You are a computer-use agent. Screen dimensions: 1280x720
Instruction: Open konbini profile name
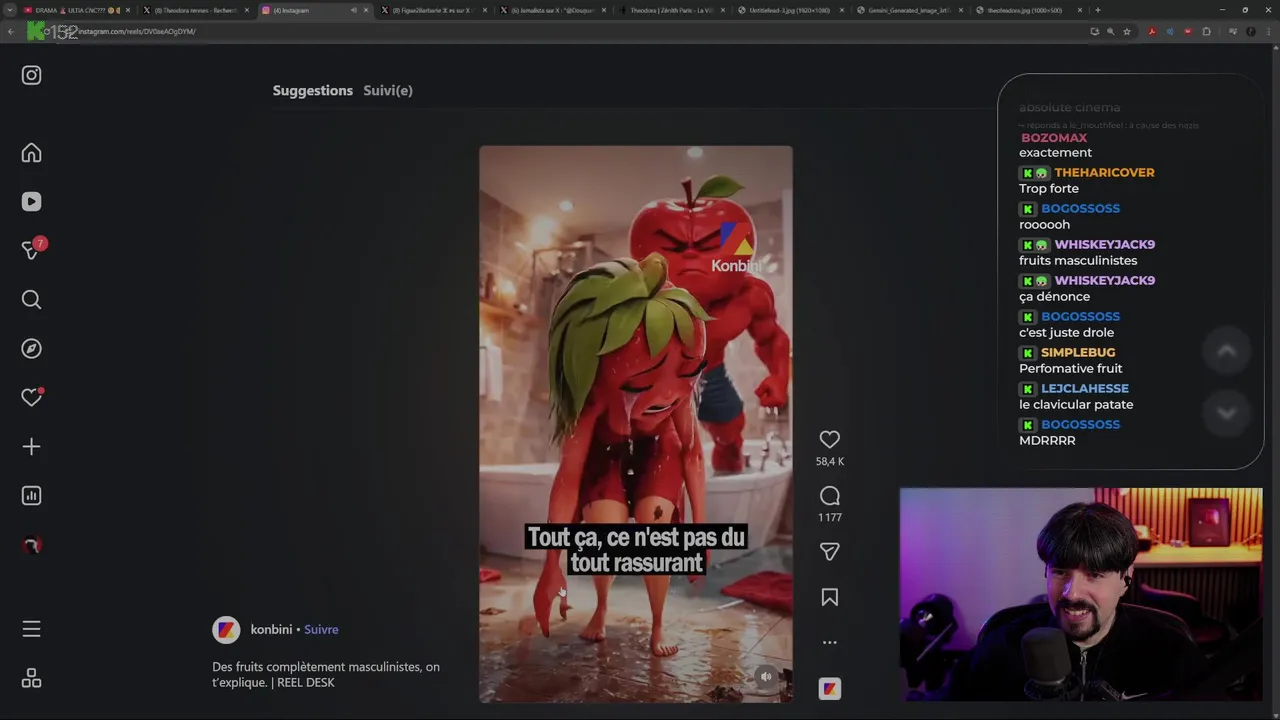coord(271,629)
